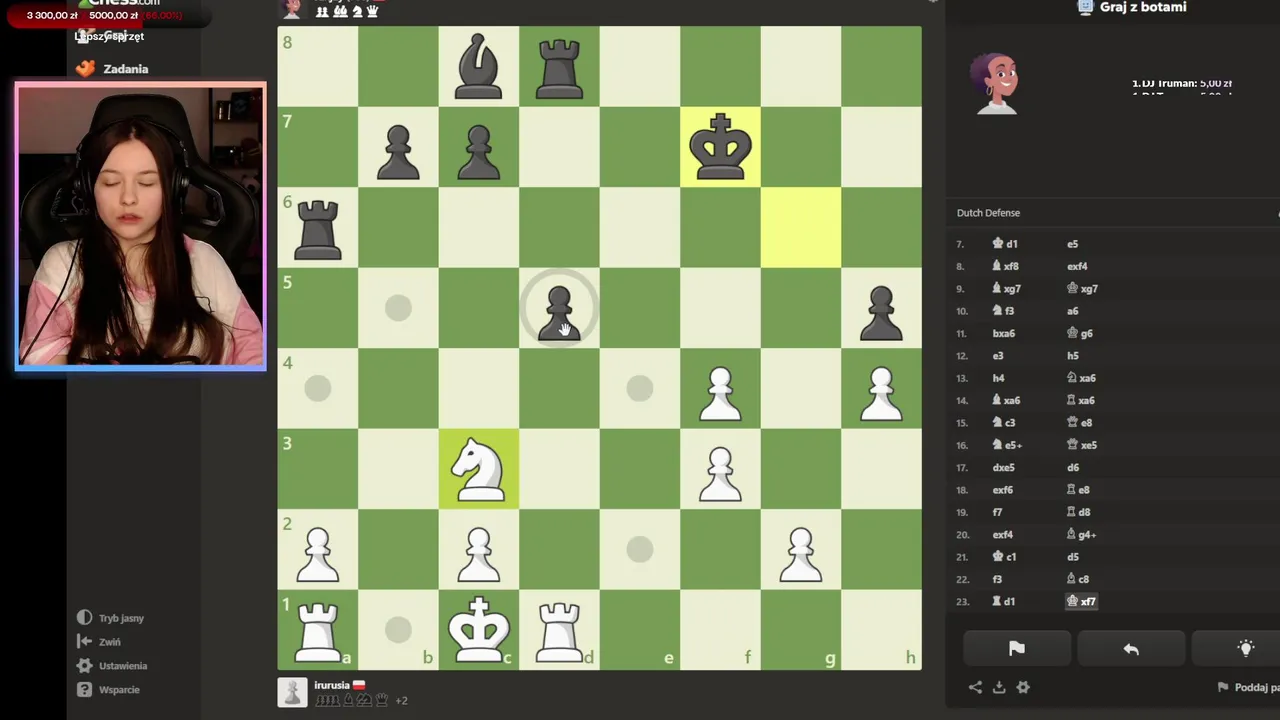Viewport: 1280px width, 720px height.
Task: Select the white rook on a1
Action: point(318,630)
